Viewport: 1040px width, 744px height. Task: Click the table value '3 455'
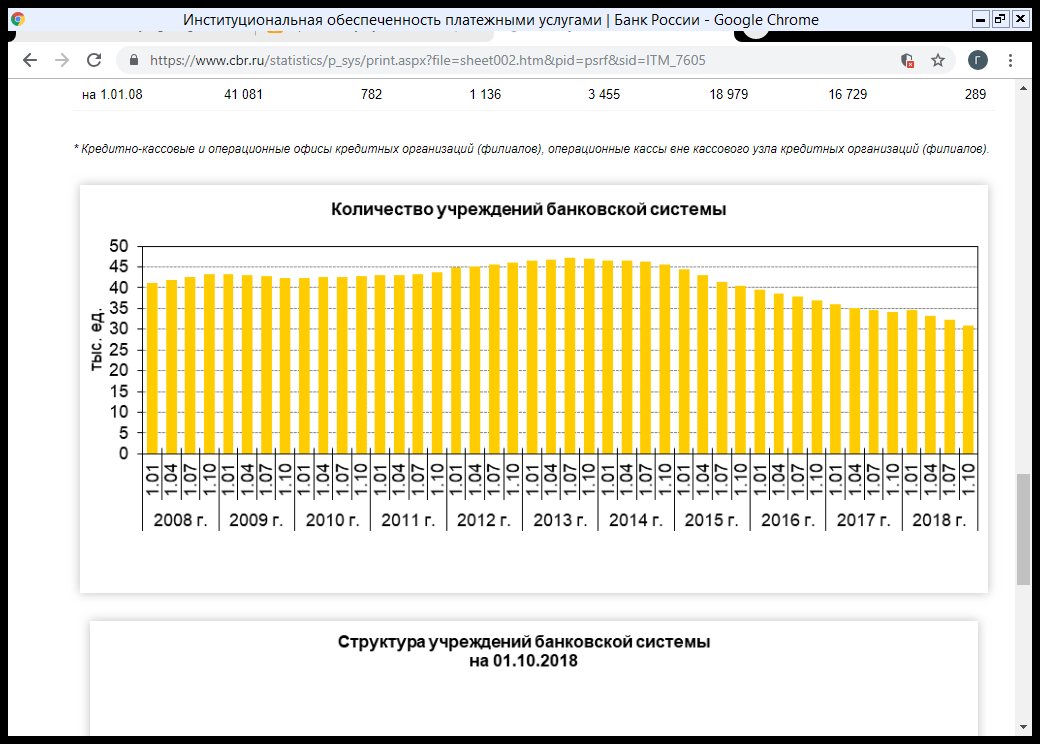click(x=604, y=95)
